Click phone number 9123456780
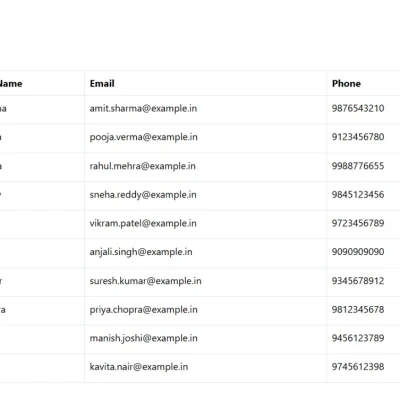The width and height of the screenshot is (400, 400). tap(358, 137)
